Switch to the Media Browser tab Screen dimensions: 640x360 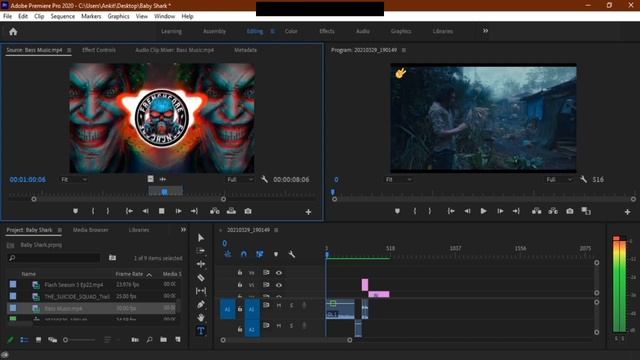[91, 230]
